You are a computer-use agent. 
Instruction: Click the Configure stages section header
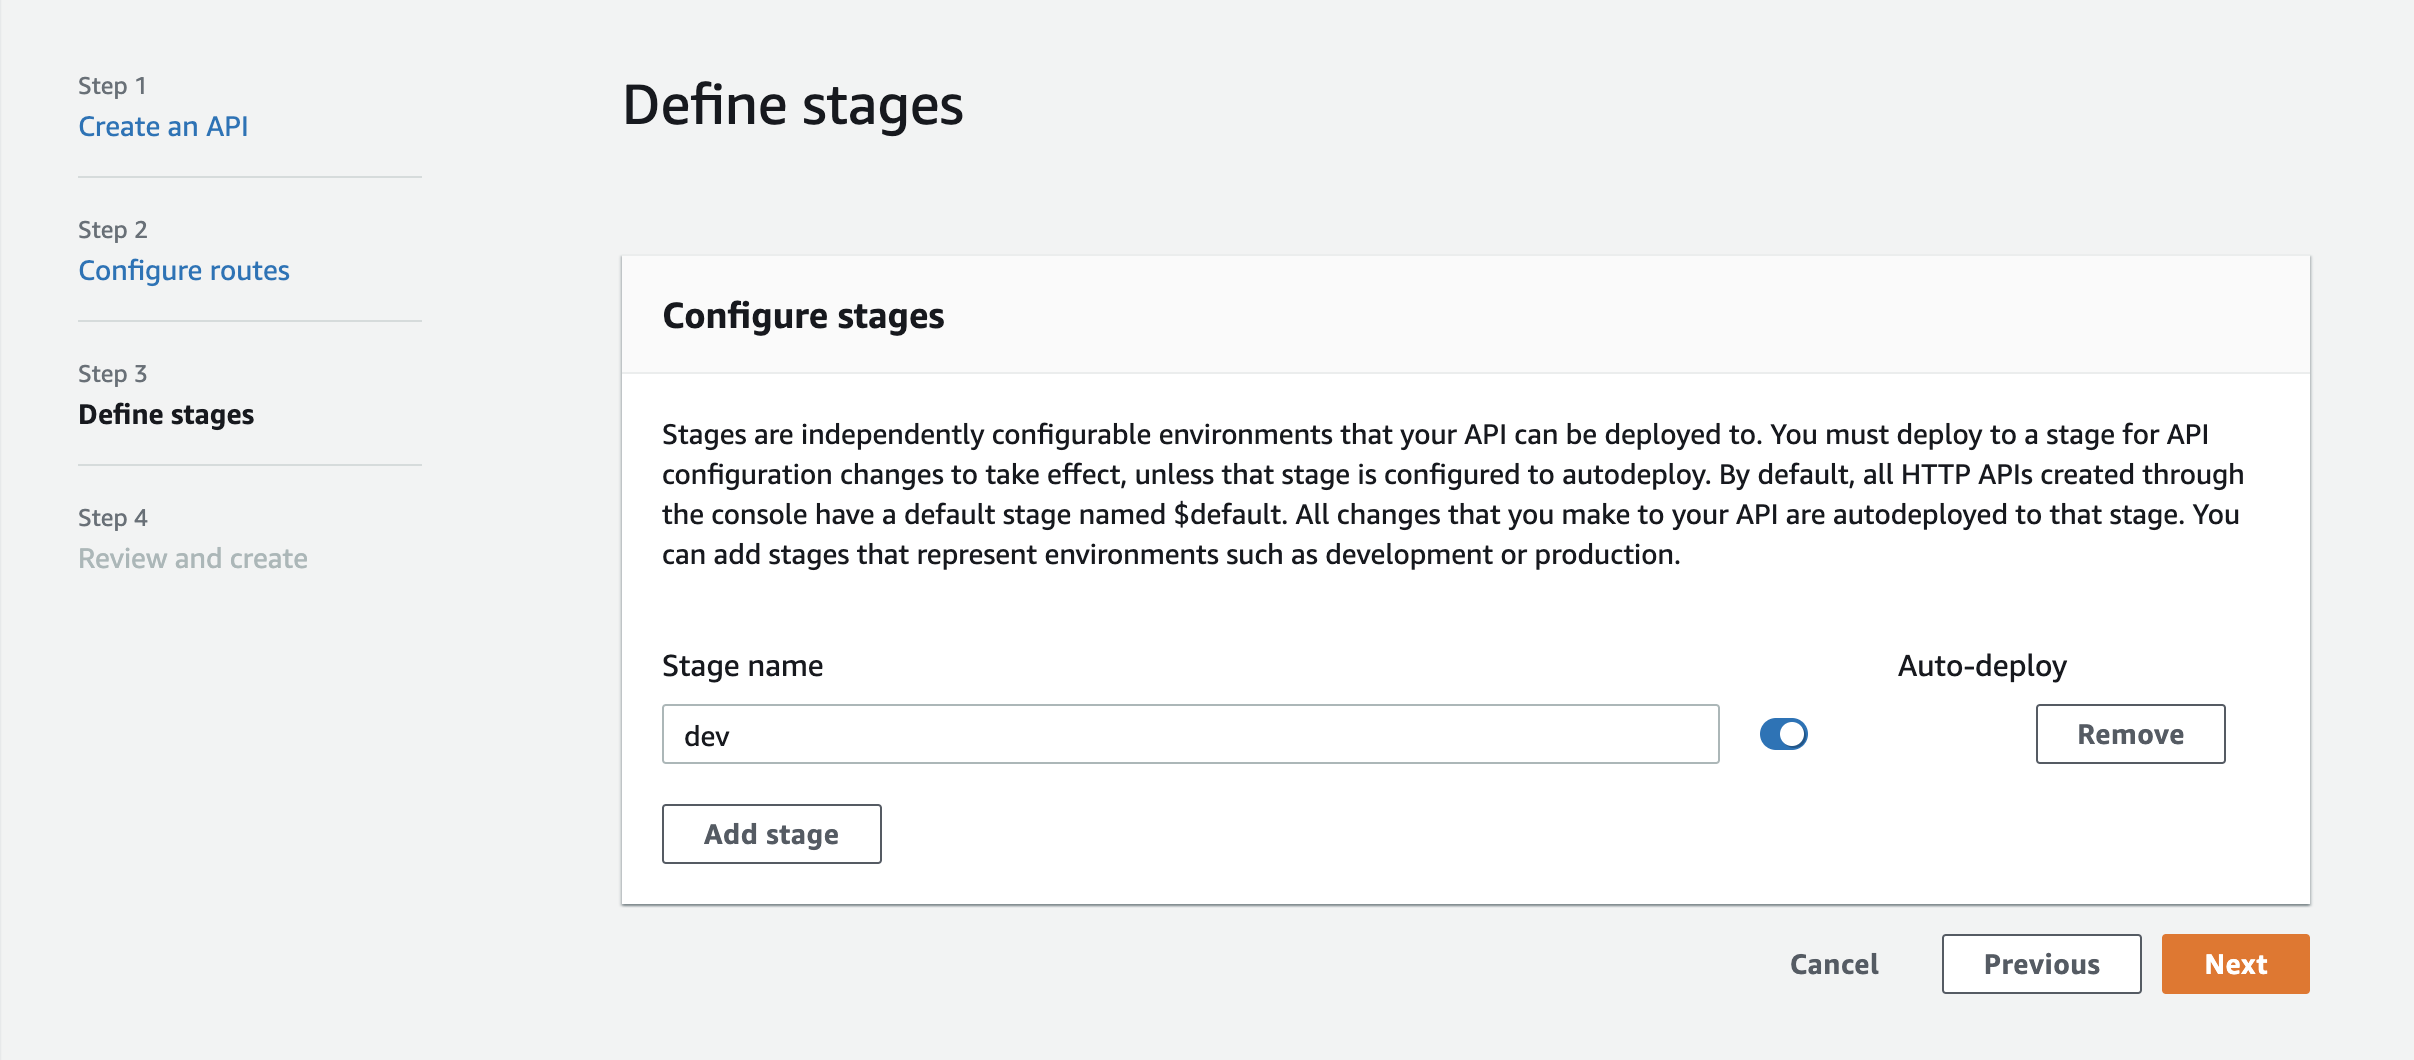(x=803, y=315)
